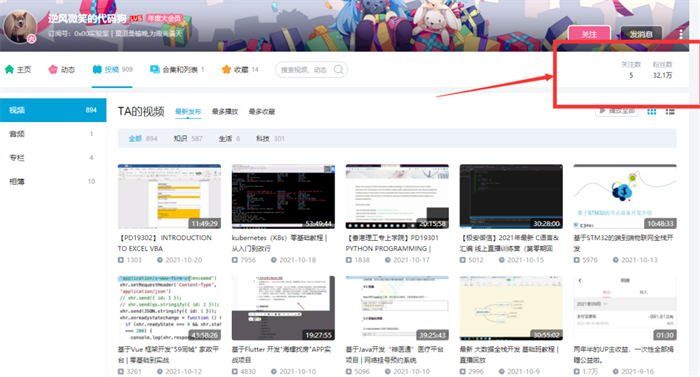Screen dimensions: 700x377
Task: Open the 01:30 video thumbnail
Action: [625, 308]
